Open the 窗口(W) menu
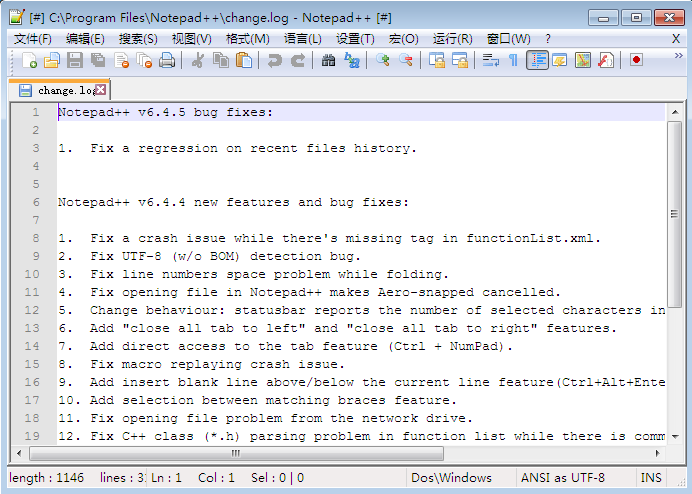692x494 pixels. (x=508, y=39)
